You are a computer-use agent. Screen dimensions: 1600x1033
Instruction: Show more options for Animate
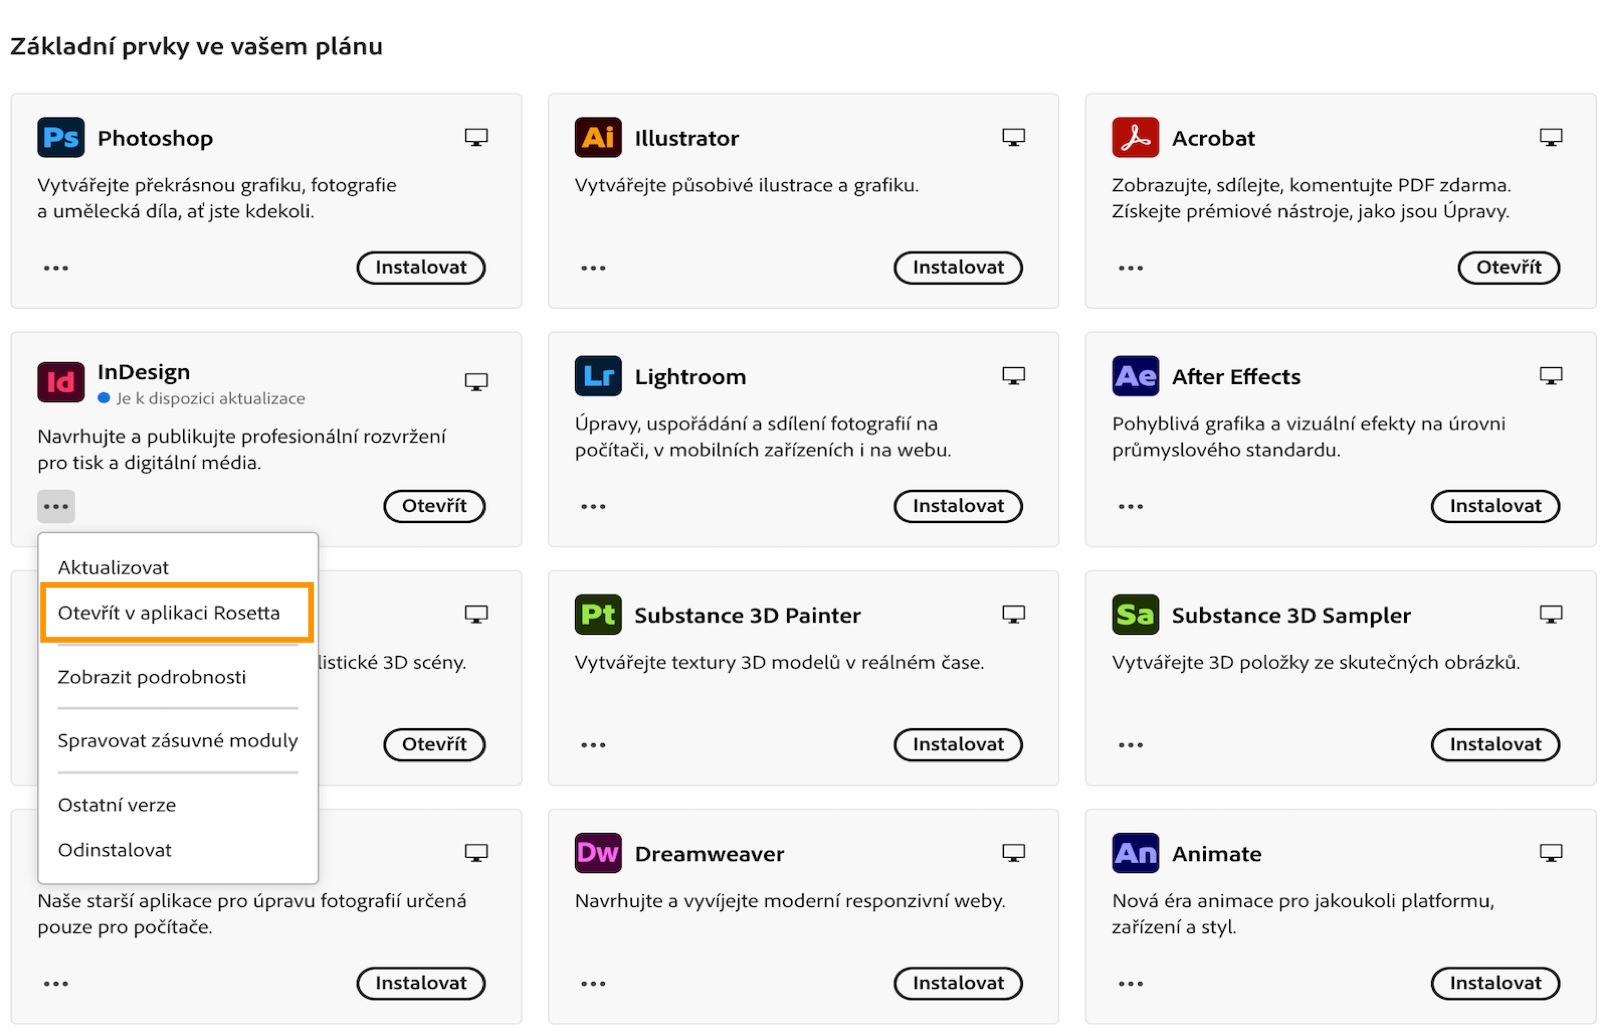coord(1131,984)
